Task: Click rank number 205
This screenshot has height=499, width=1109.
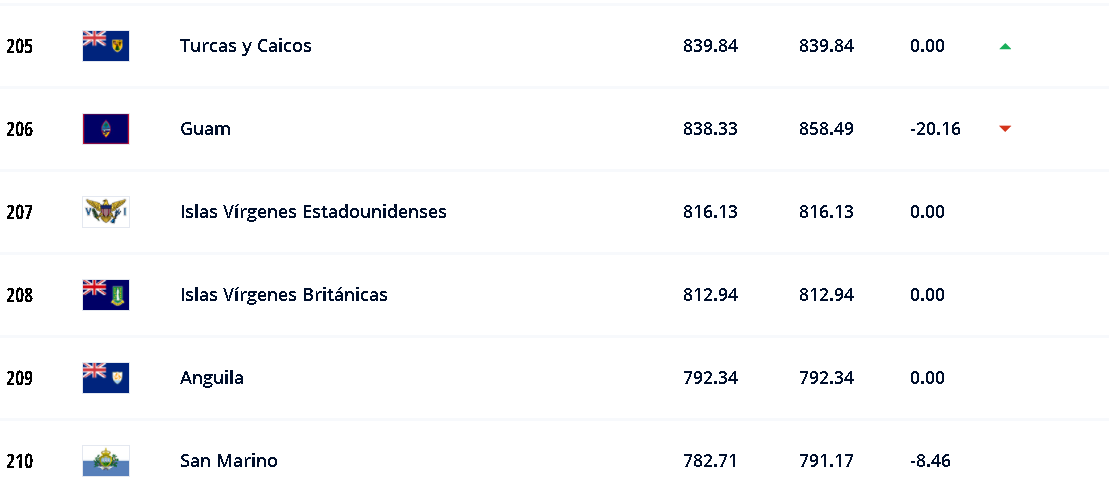Action: pos(19,46)
